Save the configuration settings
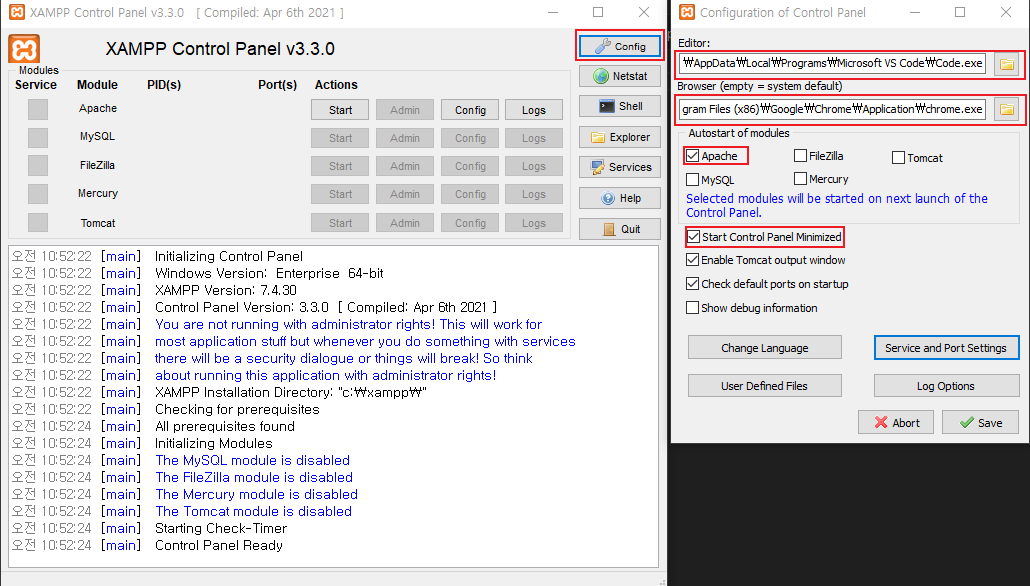 [980, 422]
